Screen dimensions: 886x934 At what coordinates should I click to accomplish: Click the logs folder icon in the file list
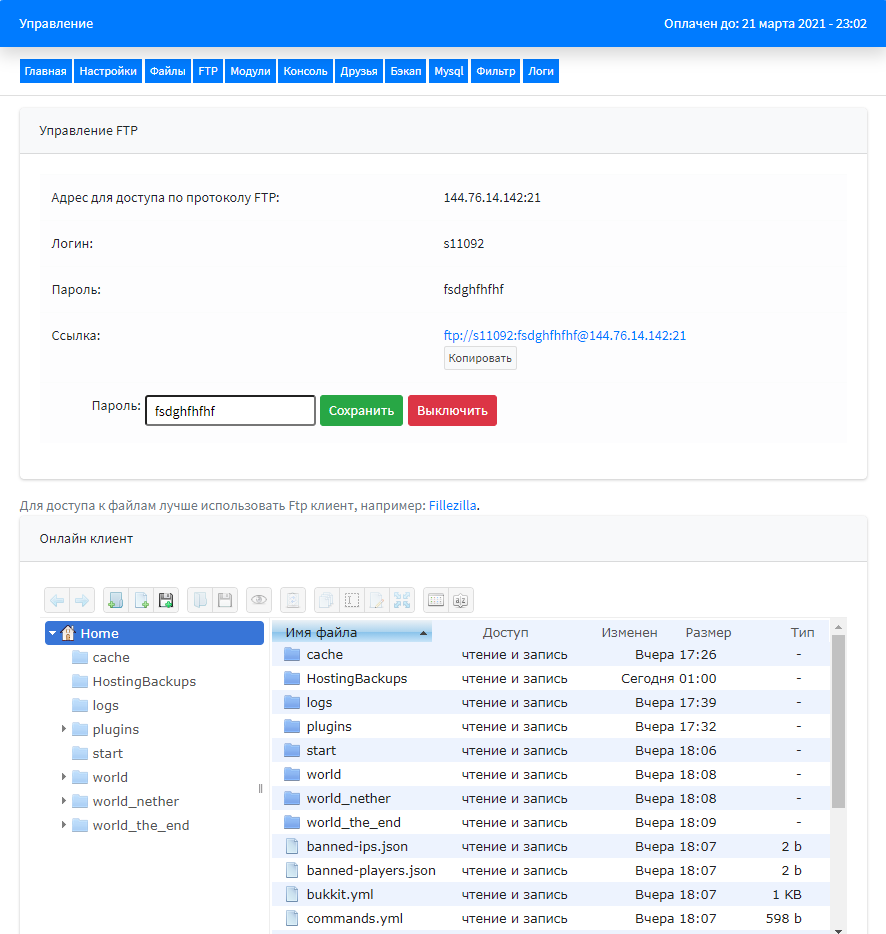click(x=292, y=702)
